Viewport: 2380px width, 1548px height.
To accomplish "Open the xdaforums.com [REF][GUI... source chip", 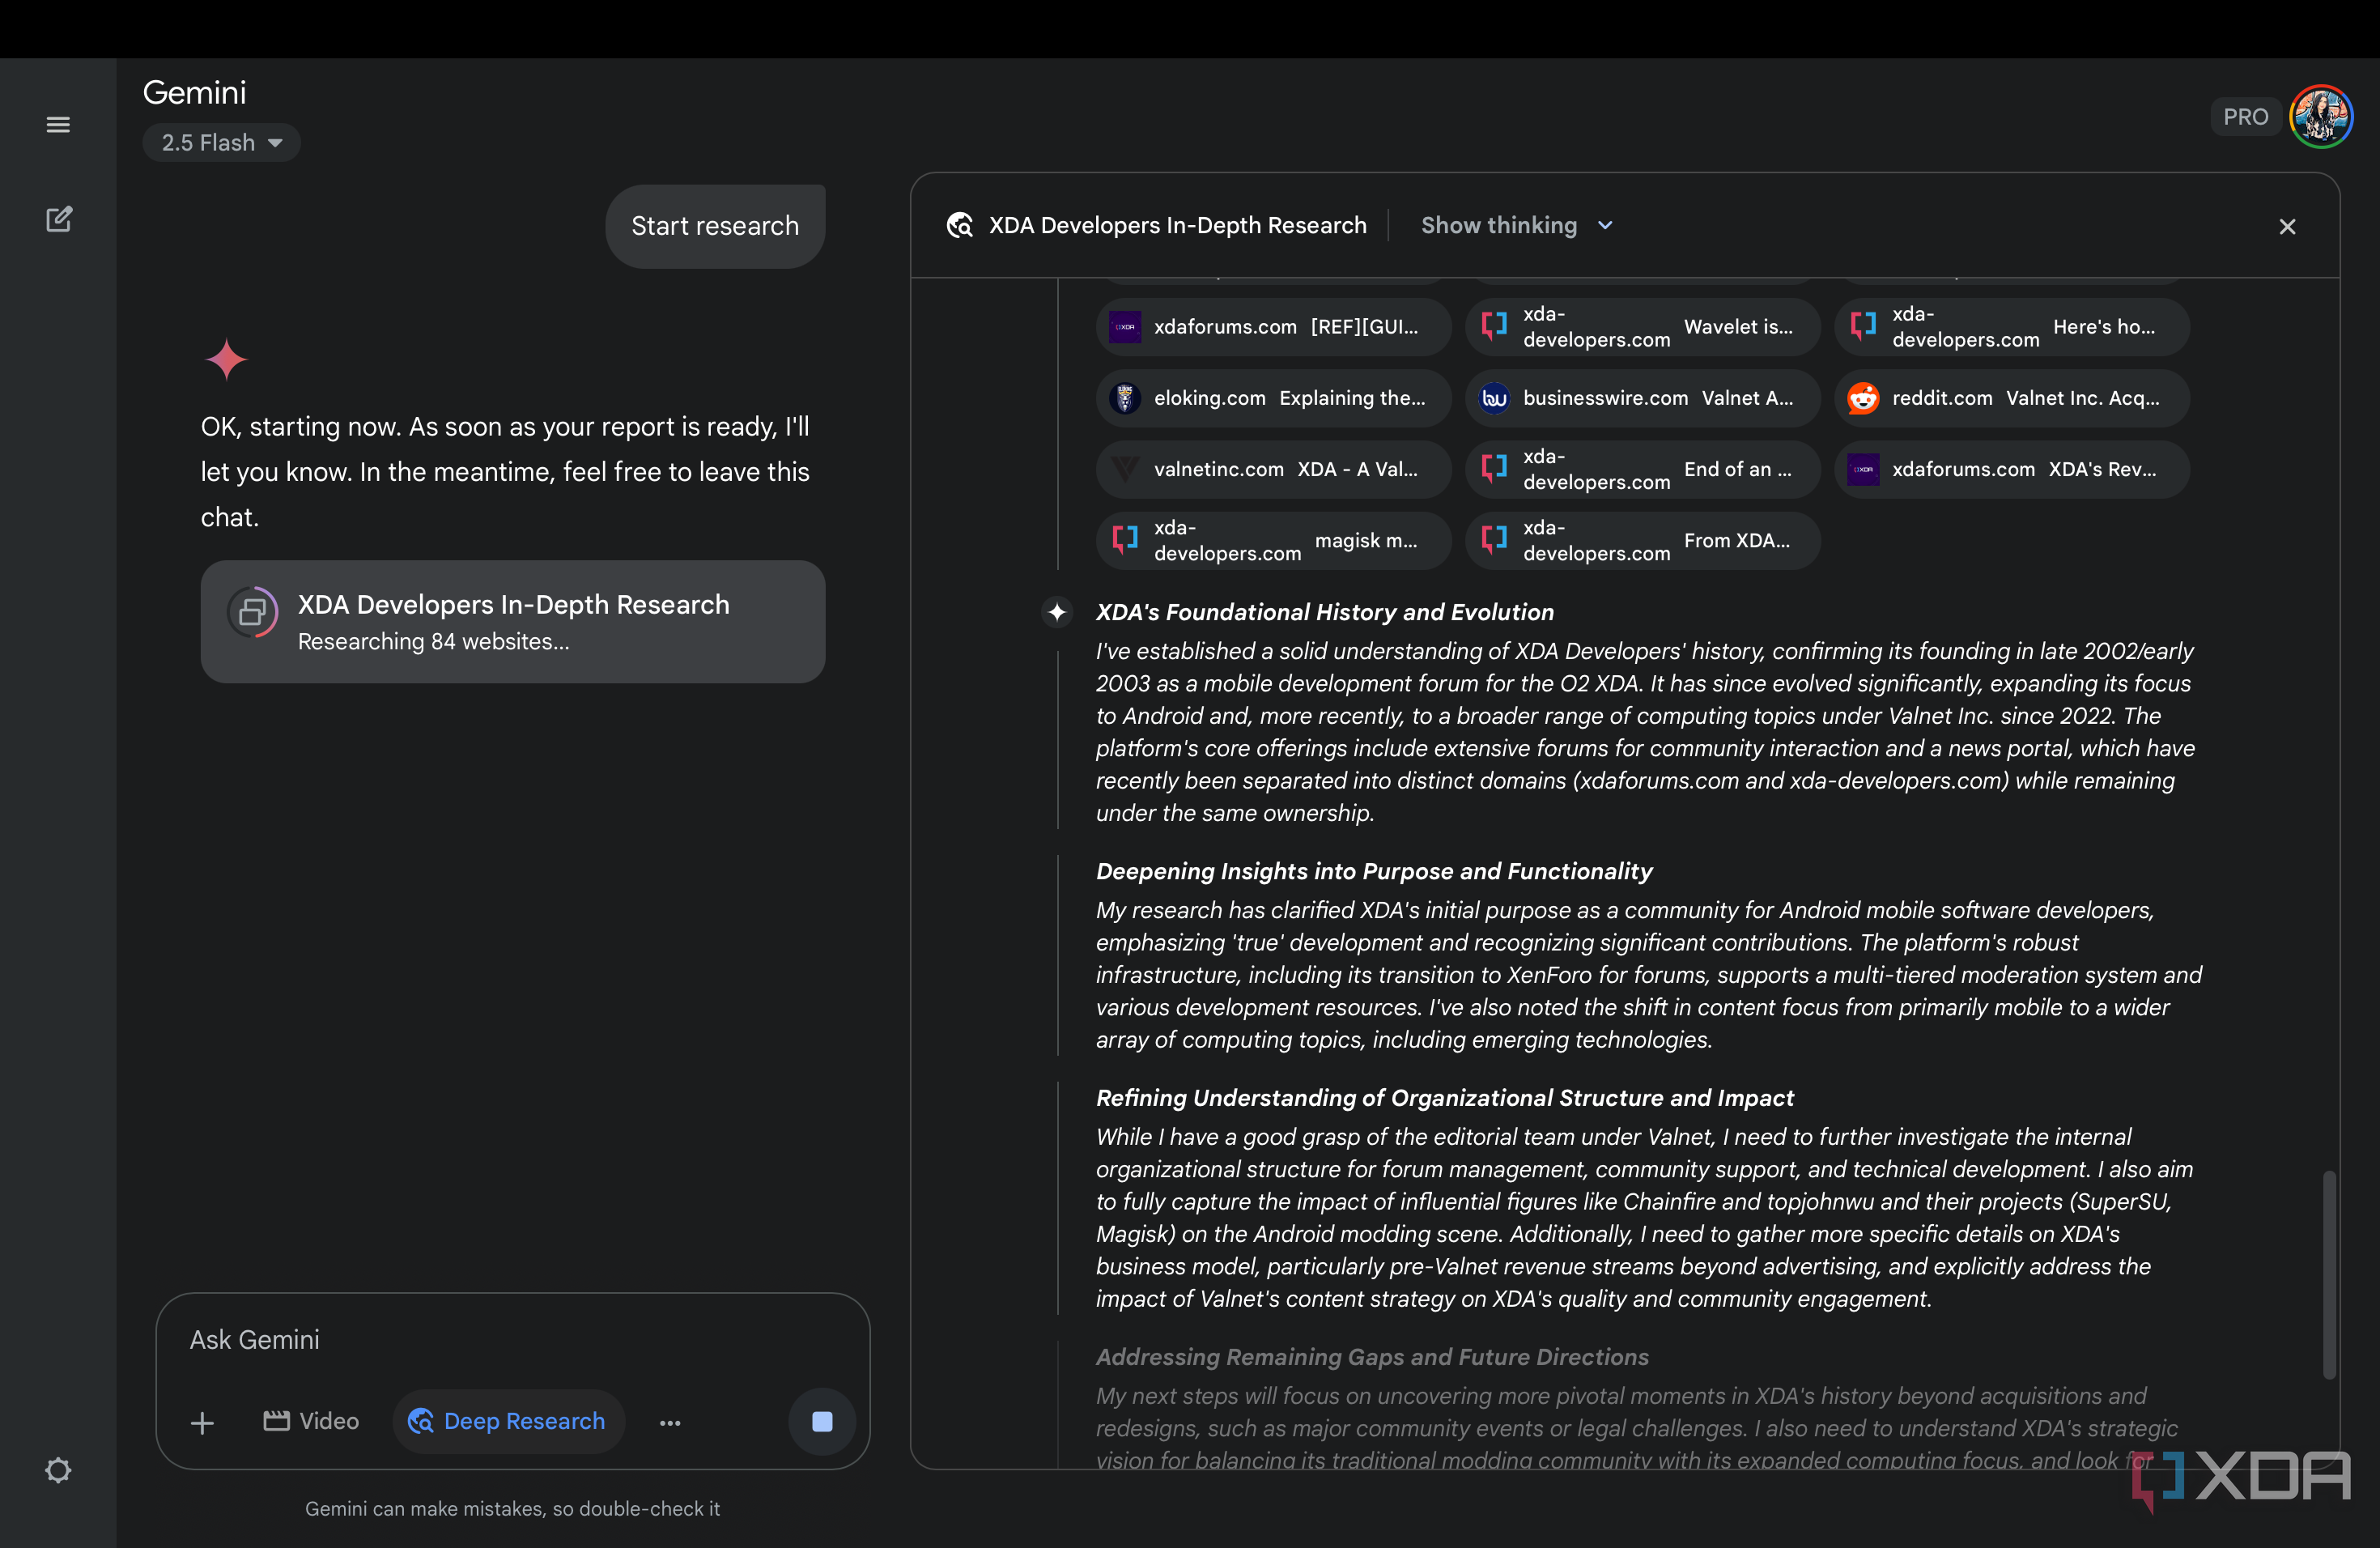I will point(1273,327).
